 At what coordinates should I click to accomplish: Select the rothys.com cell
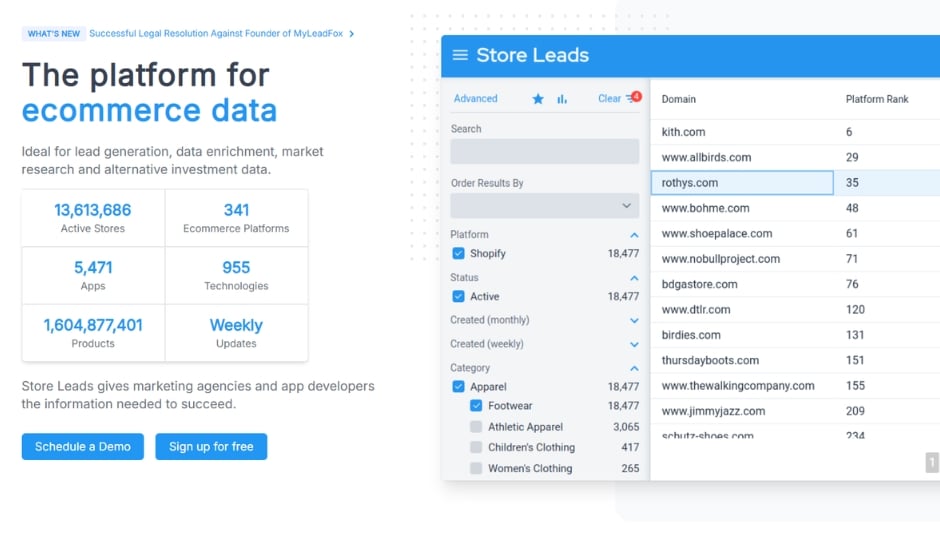742,183
